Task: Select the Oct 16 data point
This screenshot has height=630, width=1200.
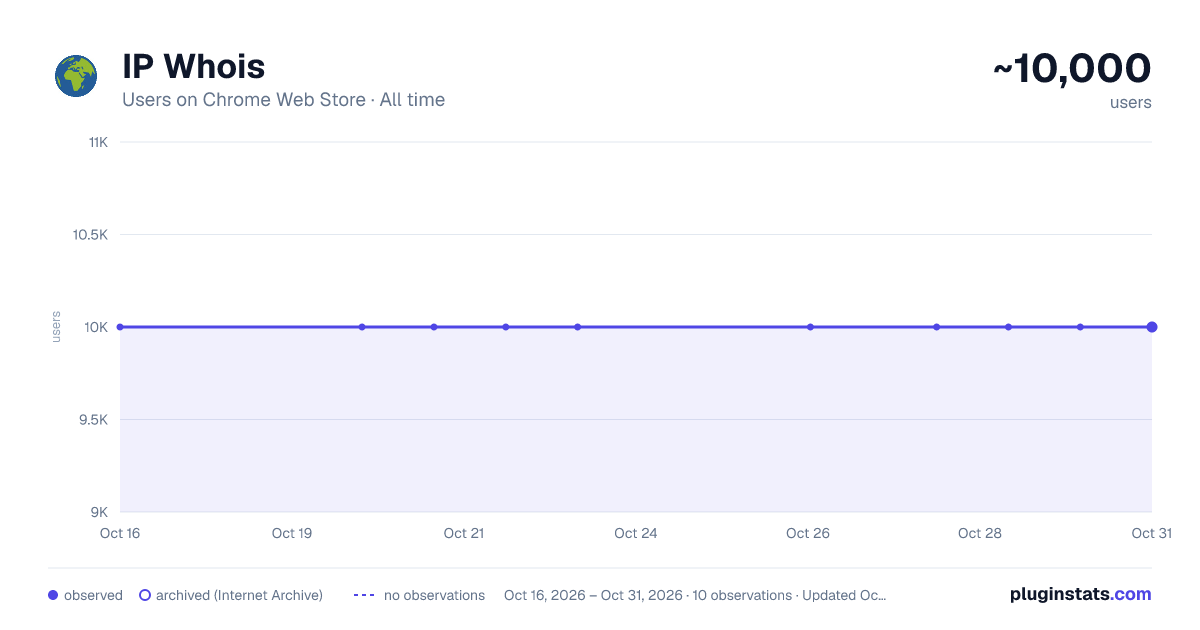Action: click(x=120, y=327)
